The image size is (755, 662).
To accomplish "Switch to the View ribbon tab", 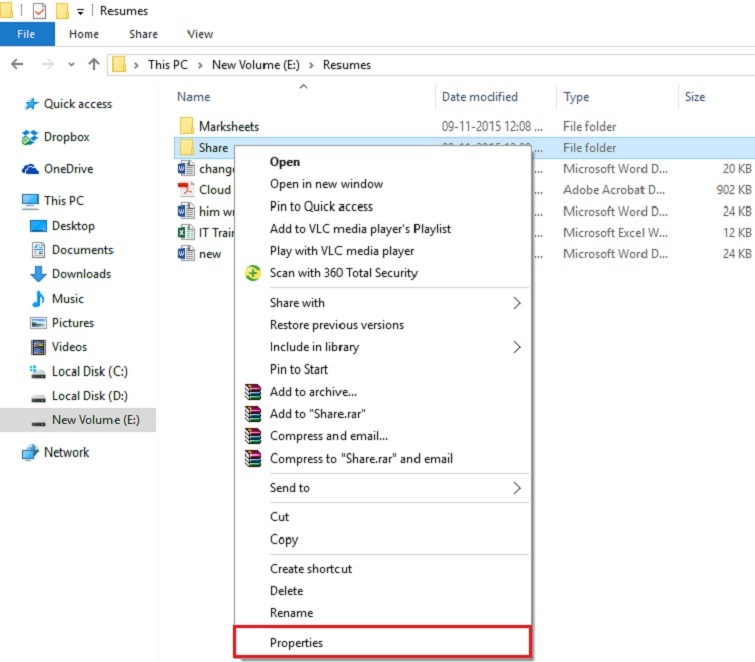I will pyautogui.click(x=200, y=34).
